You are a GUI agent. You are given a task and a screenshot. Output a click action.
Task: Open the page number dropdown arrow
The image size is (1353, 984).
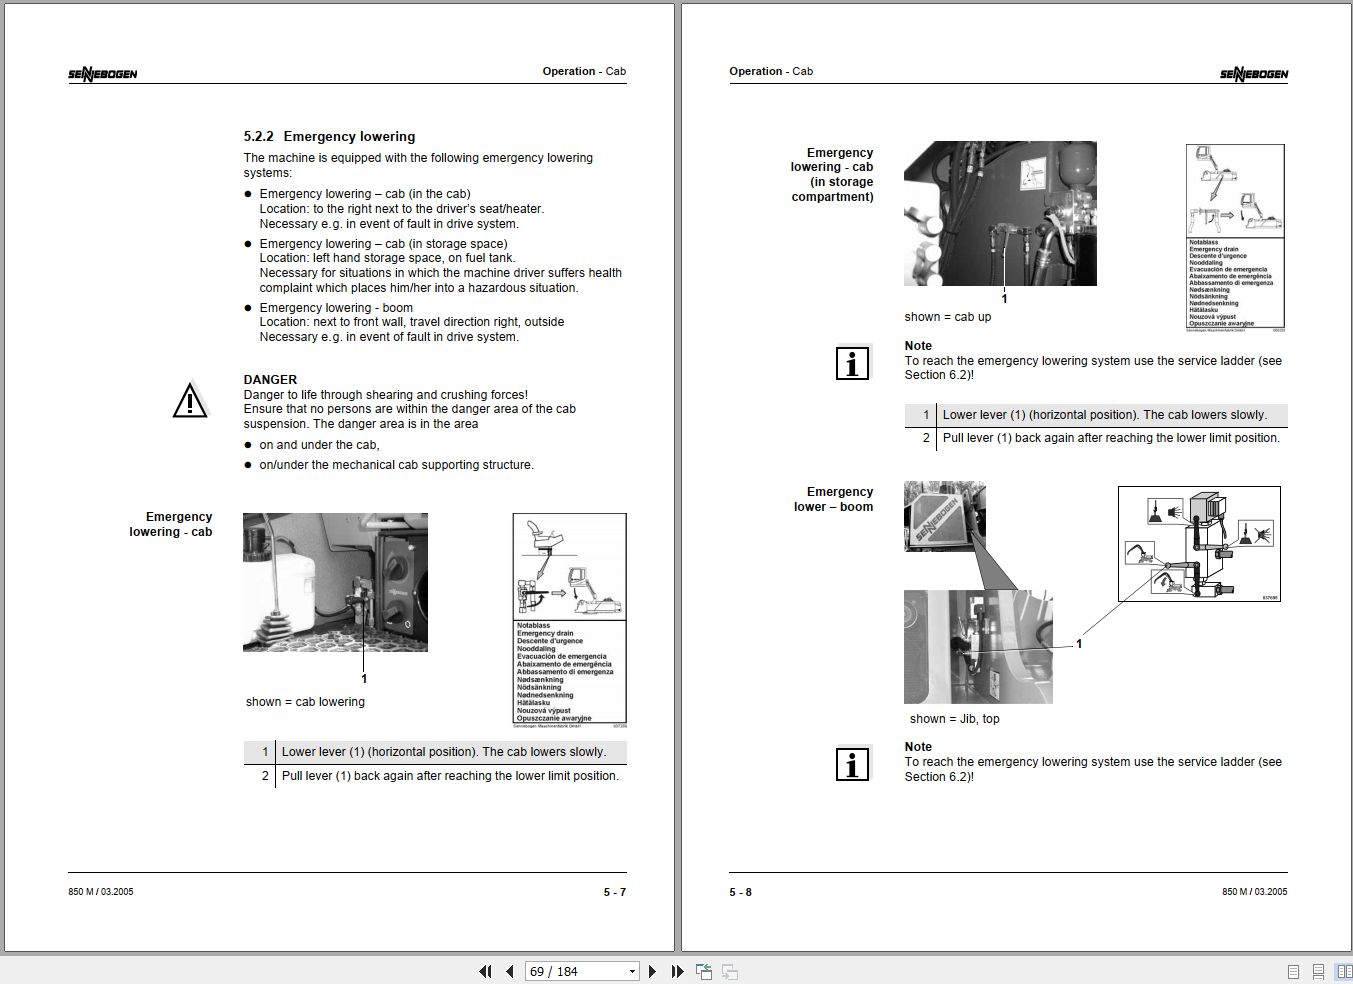point(632,972)
